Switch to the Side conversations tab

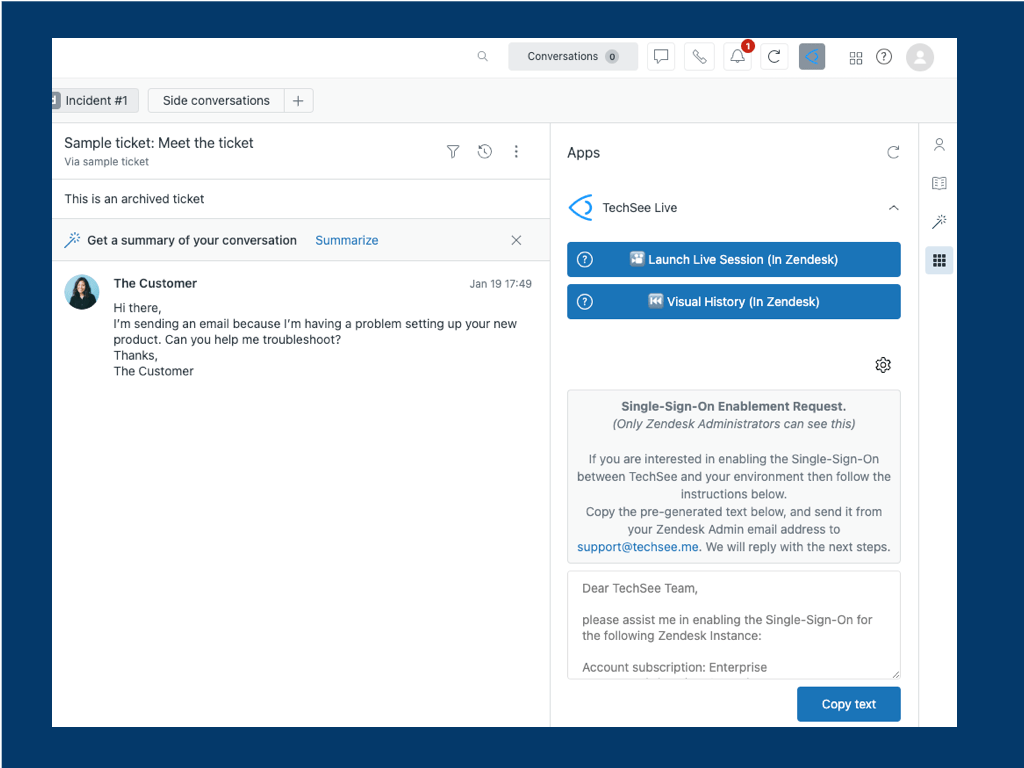pyautogui.click(x=216, y=101)
